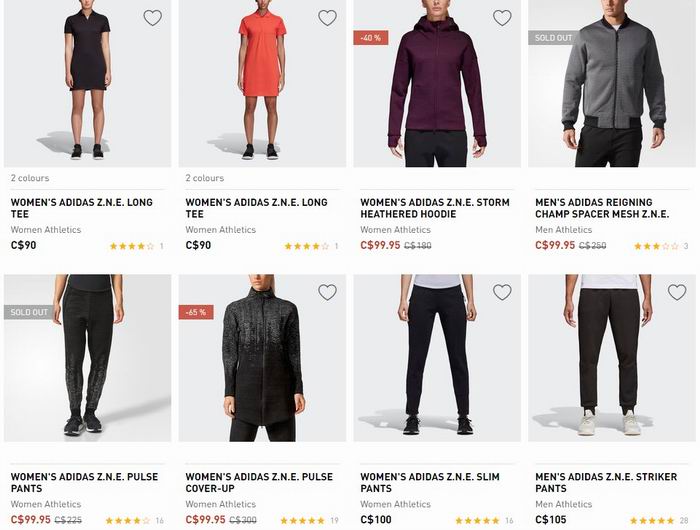View the red Long Tee product image
The width and height of the screenshot is (700, 530).
click(262, 83)
